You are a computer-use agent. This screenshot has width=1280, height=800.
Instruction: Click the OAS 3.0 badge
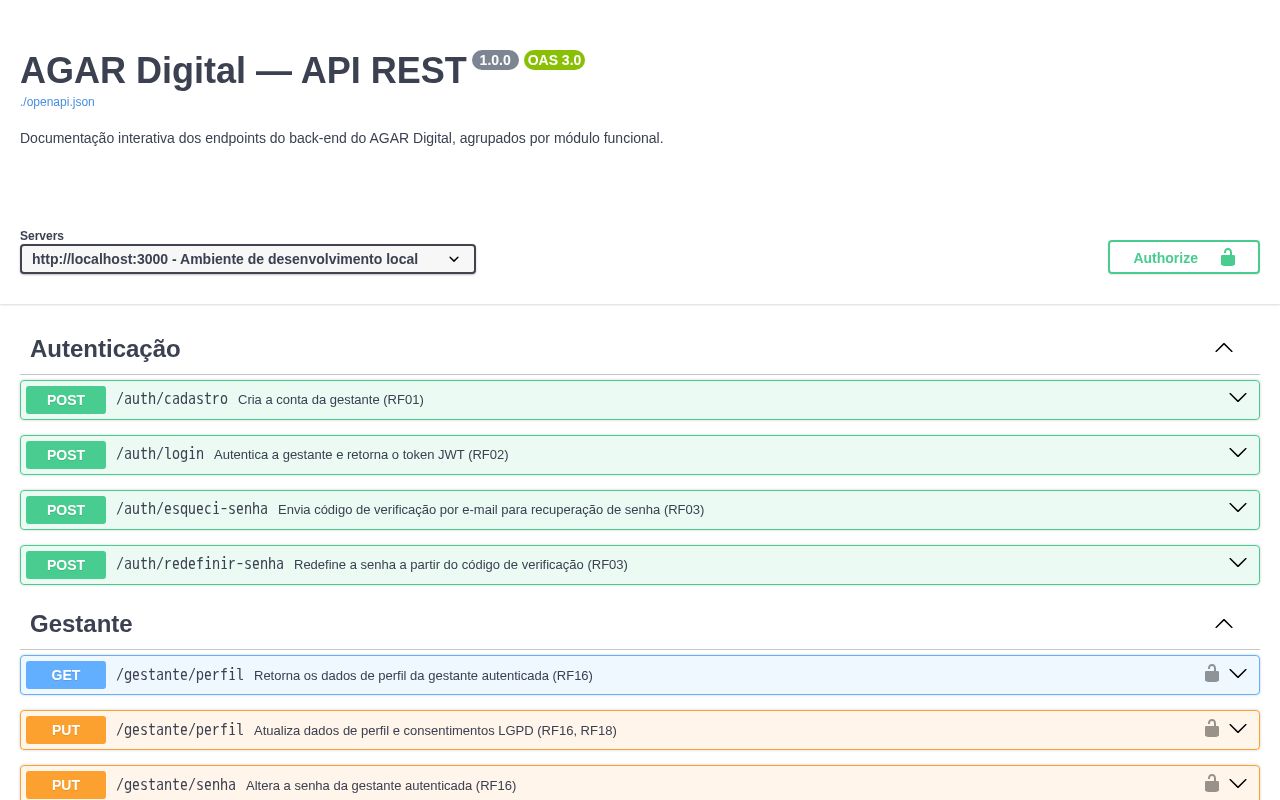554,60
